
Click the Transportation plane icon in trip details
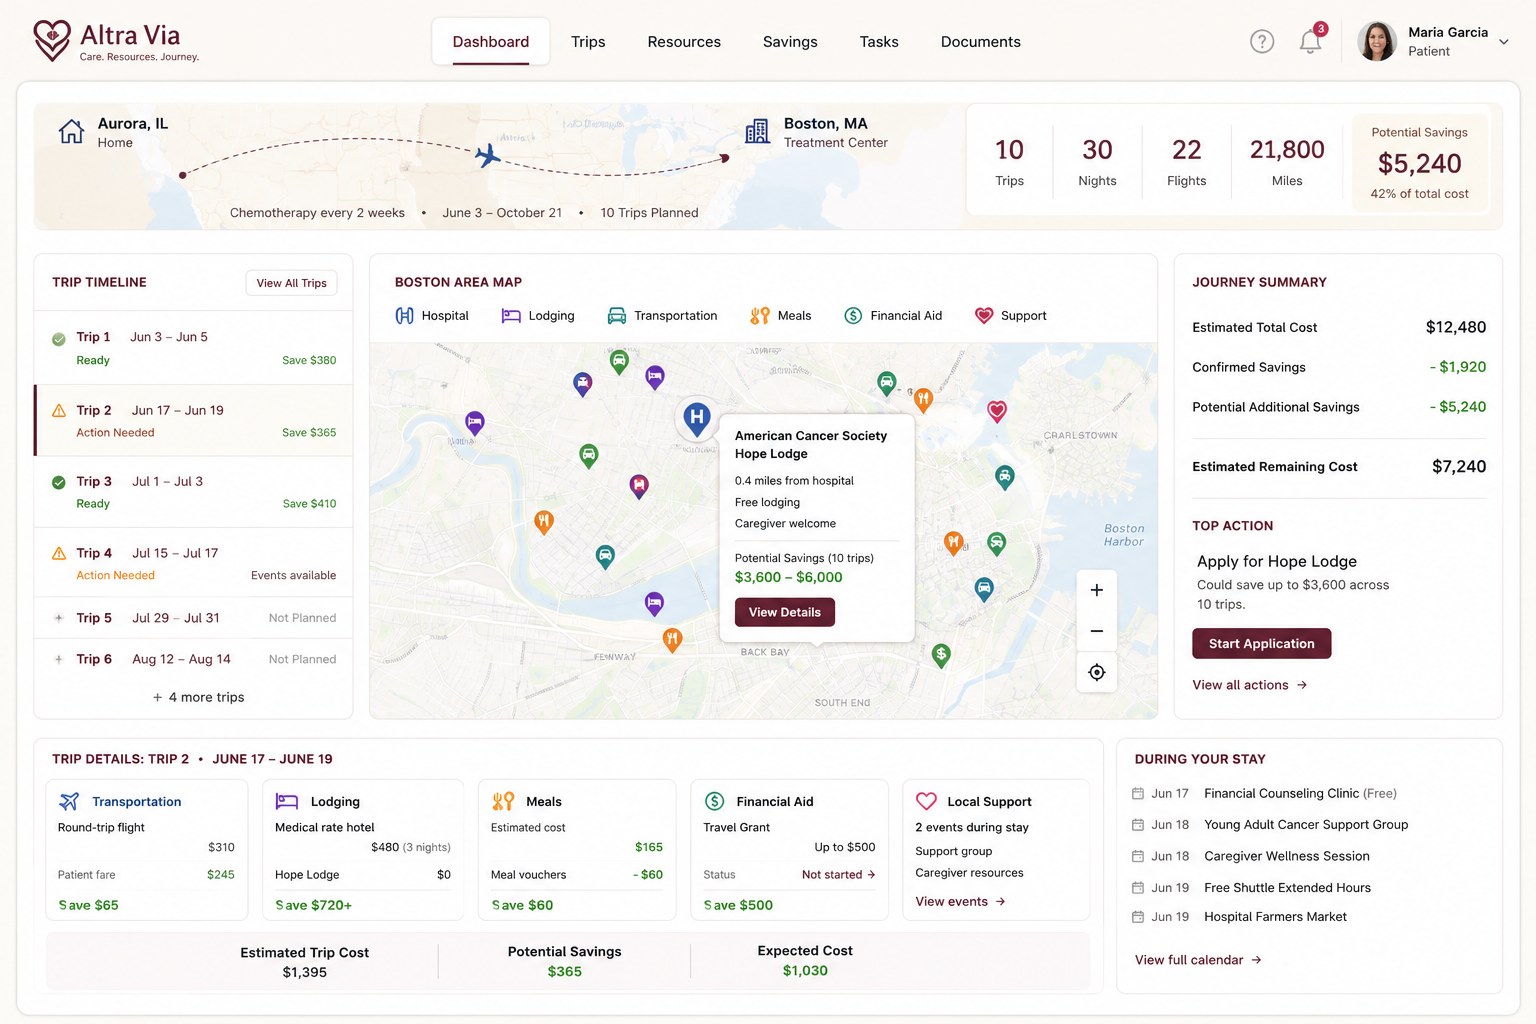[69, 801]
